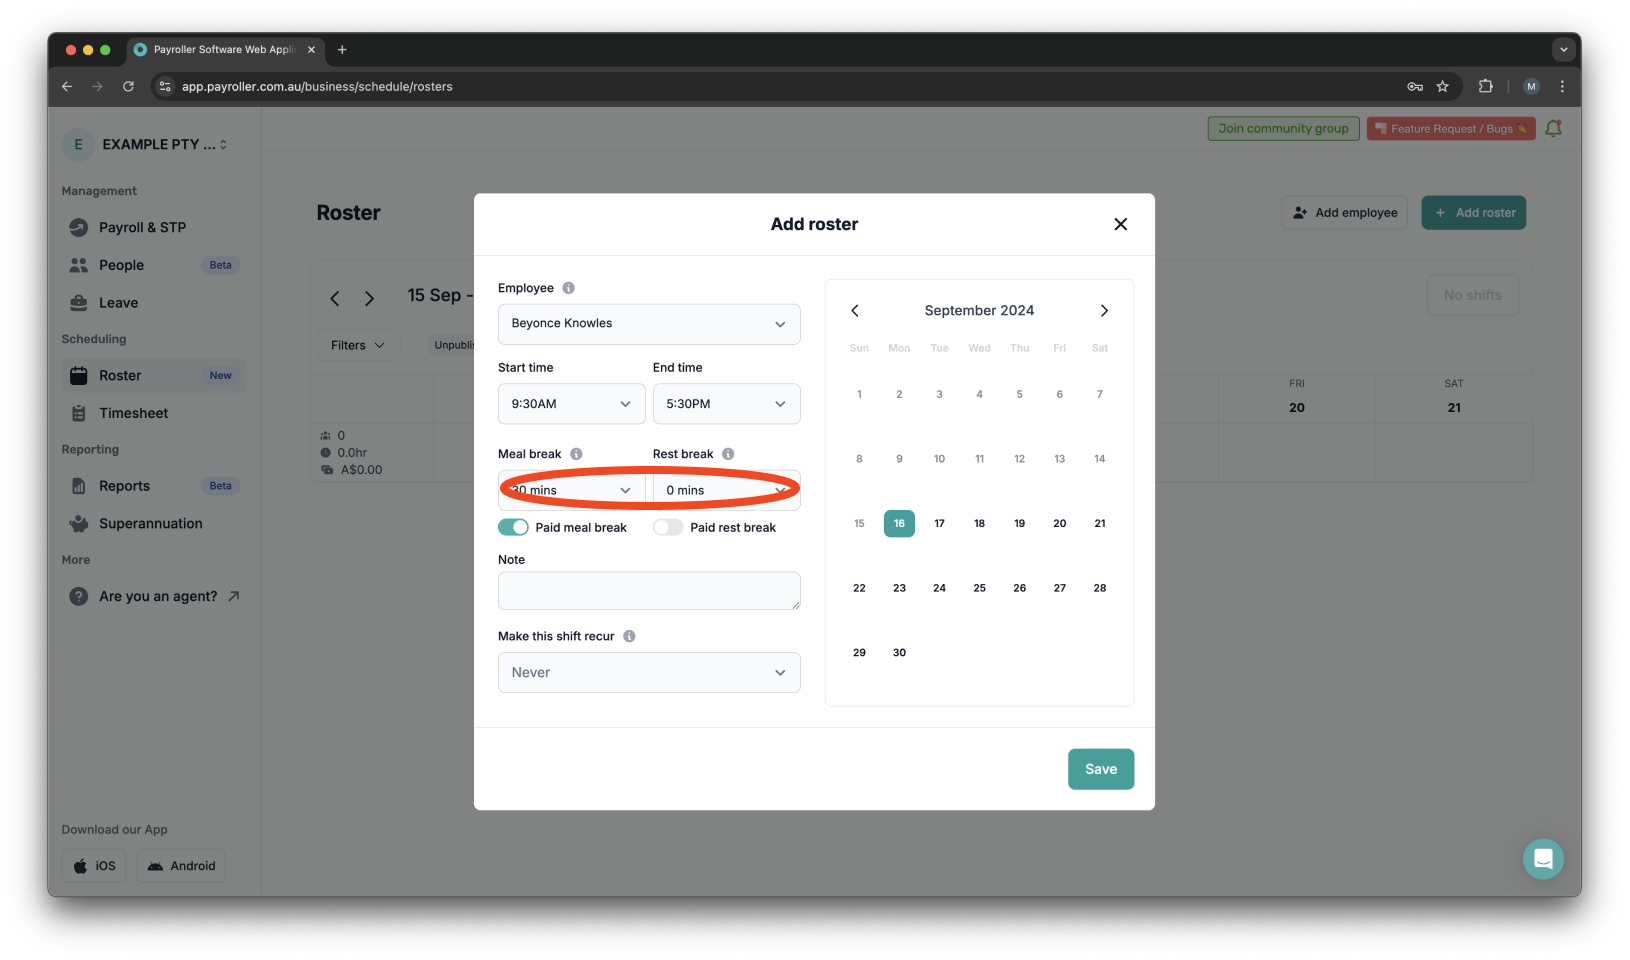The height and width of the screenshot is (960, 1630).
Task: Select September 30 in the calendar
Action: (x=899, y=652)
